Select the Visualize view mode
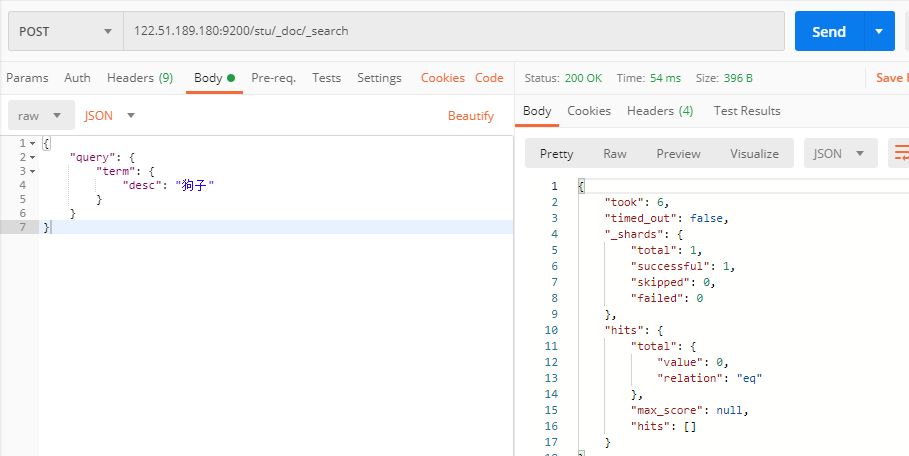909x456 pixels. pyautogui.click(x=754, y=154)
